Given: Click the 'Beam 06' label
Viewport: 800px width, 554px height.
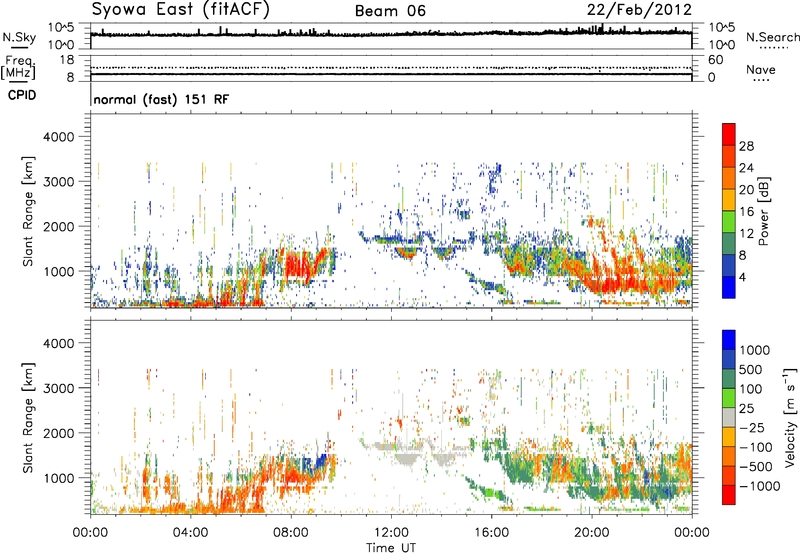Looking at the screenshot, I should click(390, 11).
